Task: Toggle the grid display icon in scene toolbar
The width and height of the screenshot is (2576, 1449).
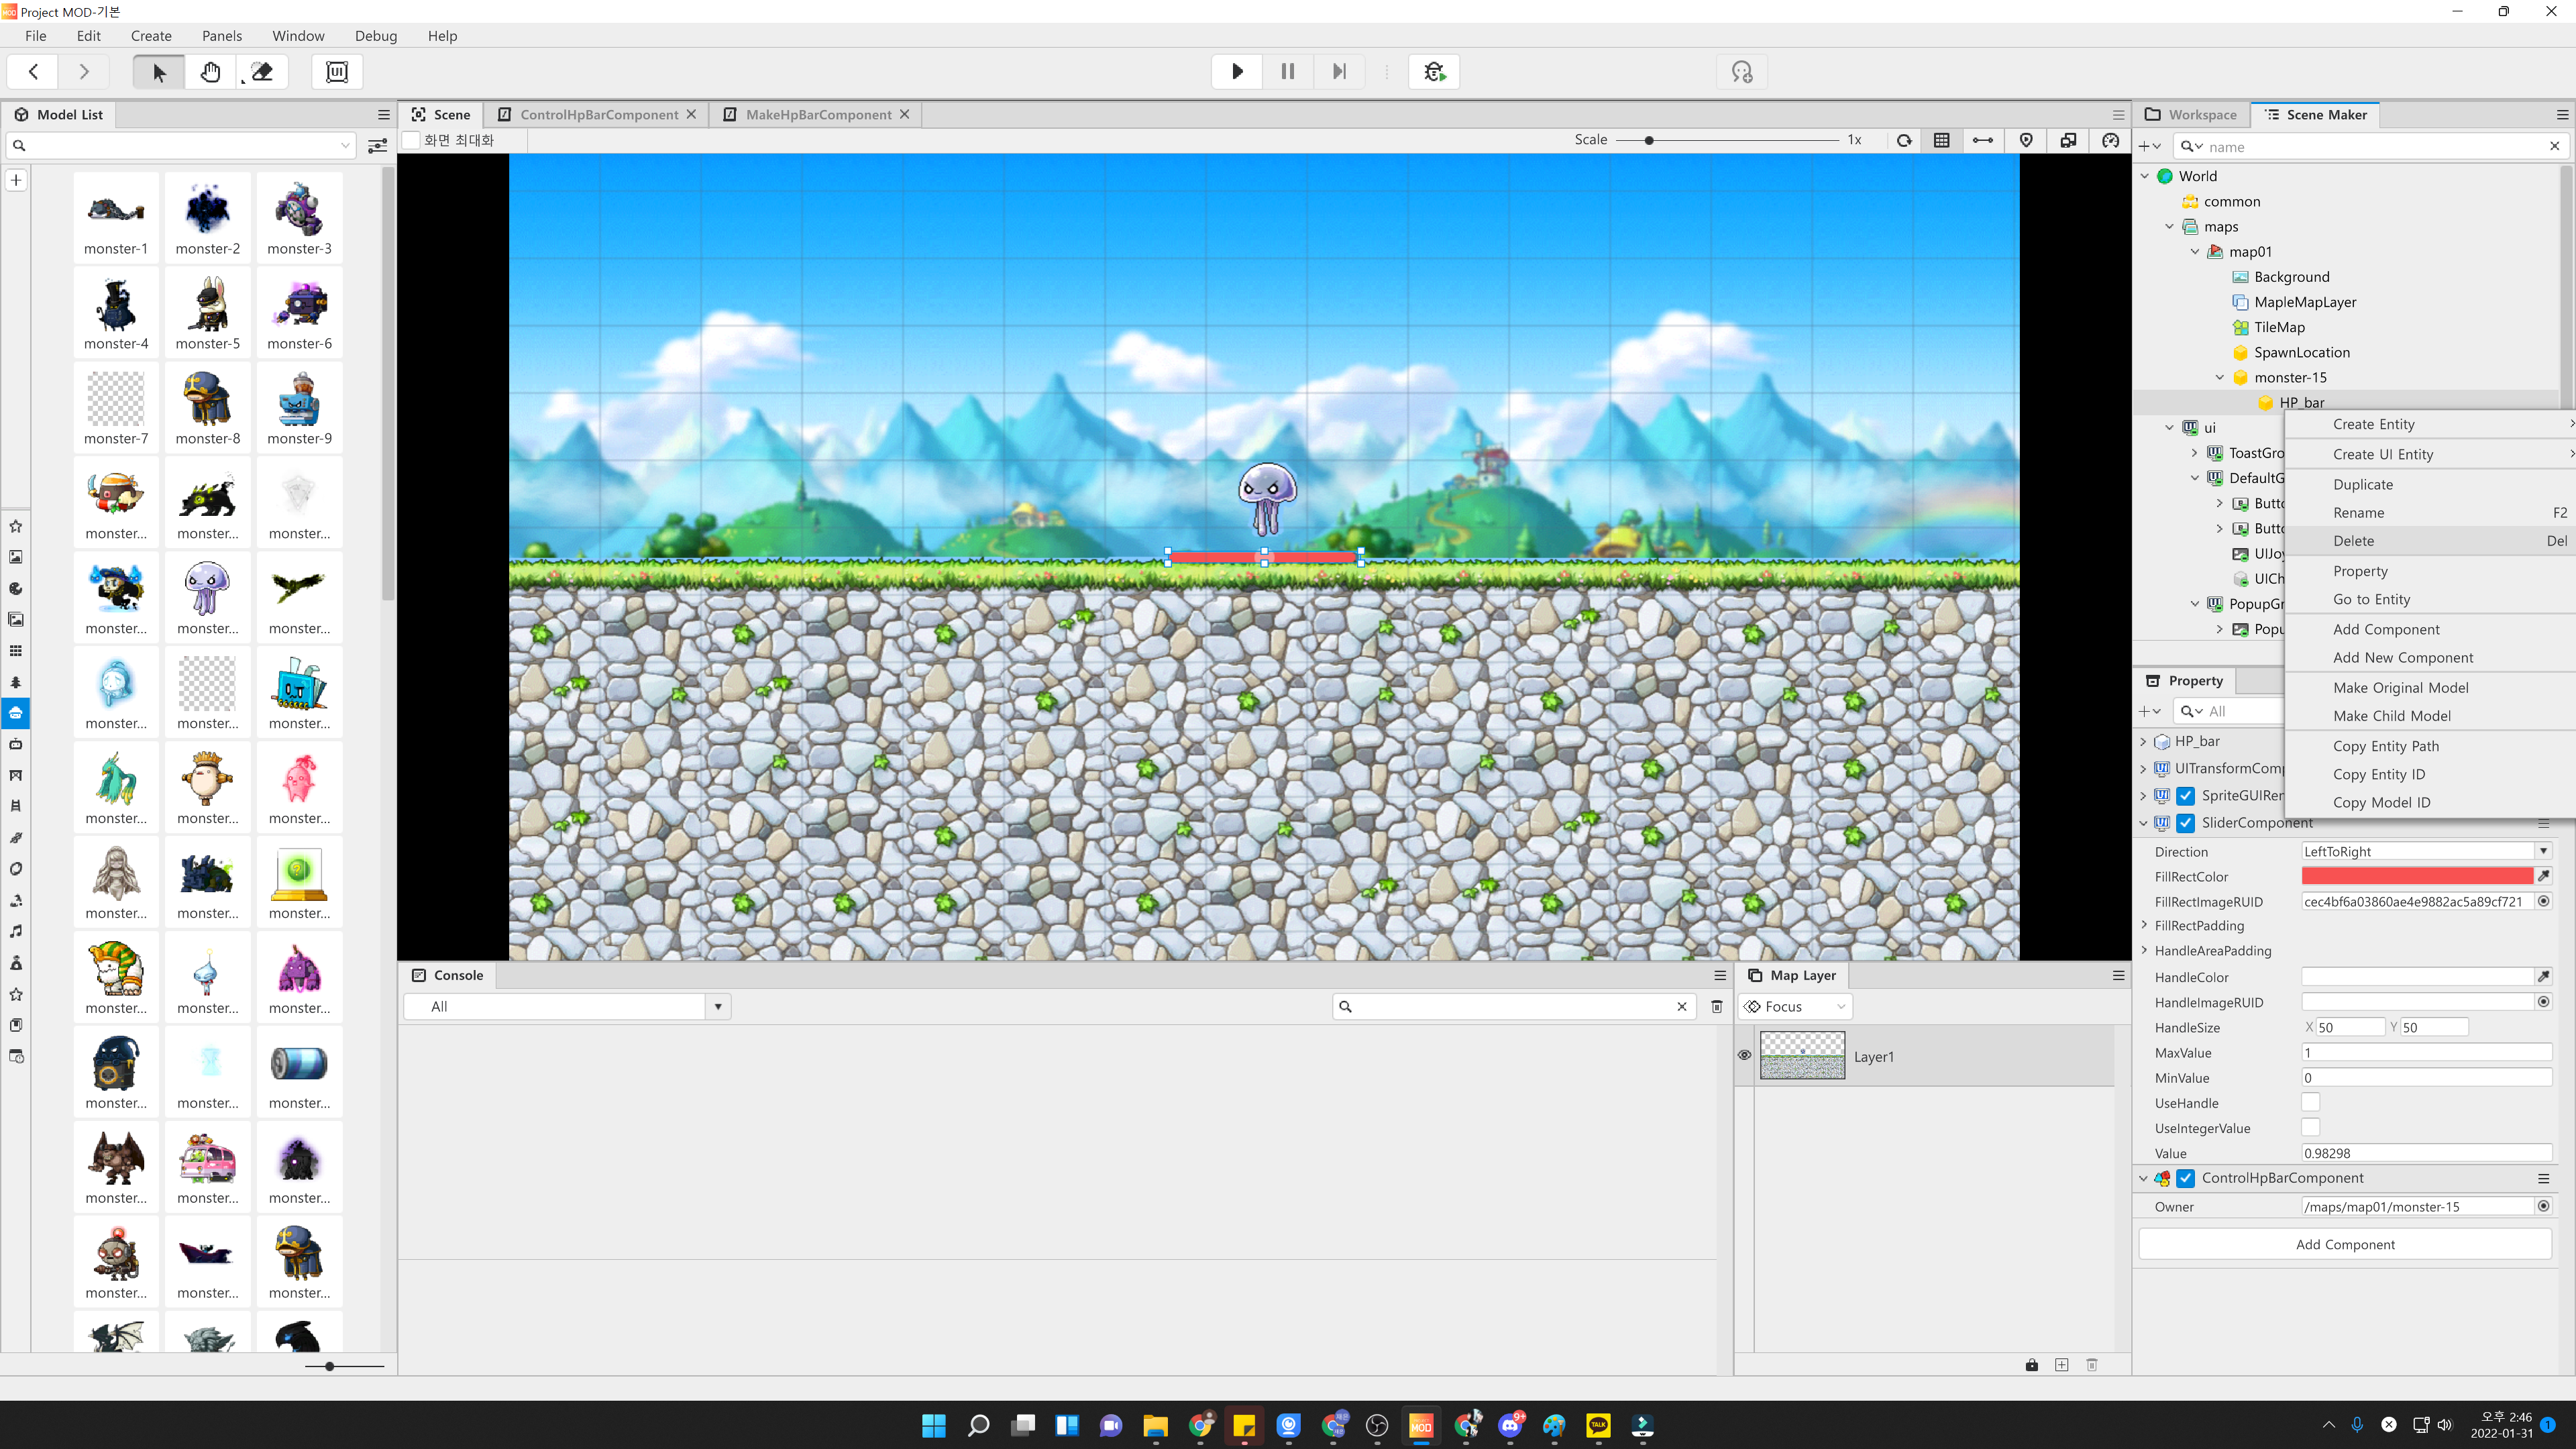Action: coord(1942,140)
